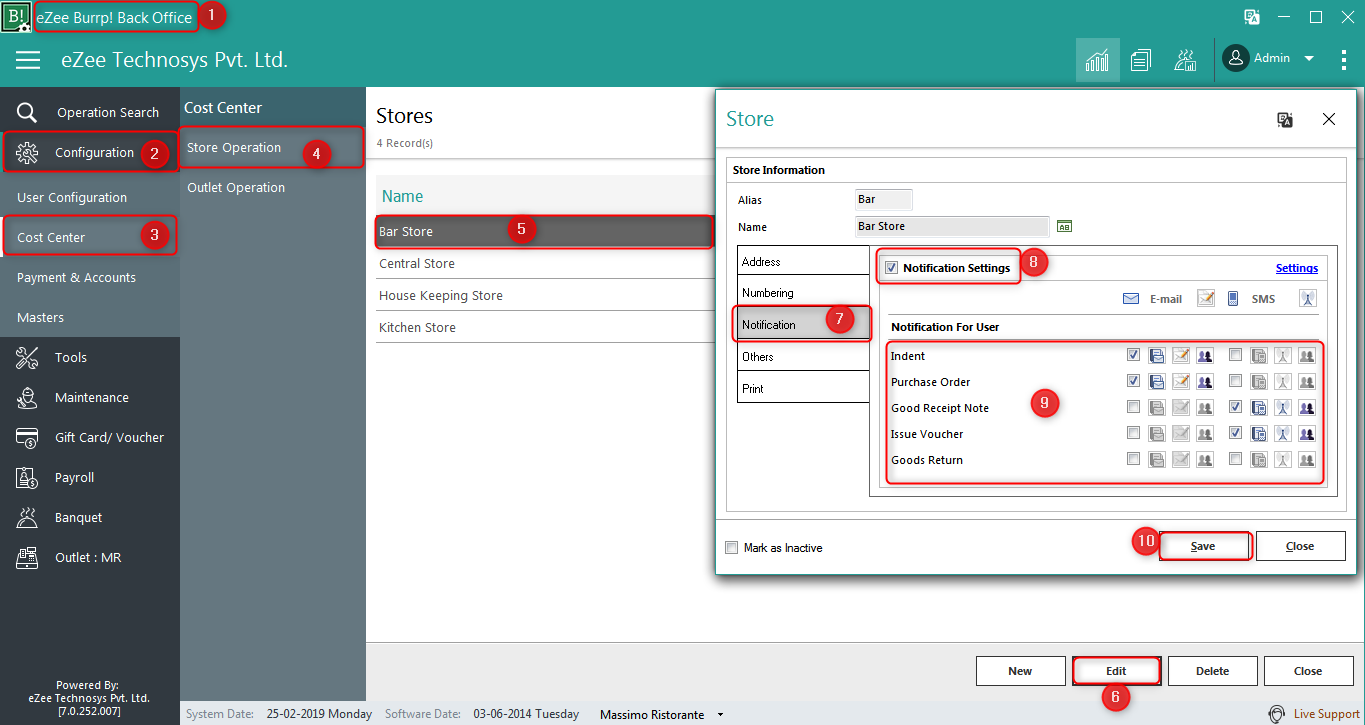Viewport: 1365px width, 725px height.
Task: Open Good Receipt Note SMS template icon
Action: 1259,407
